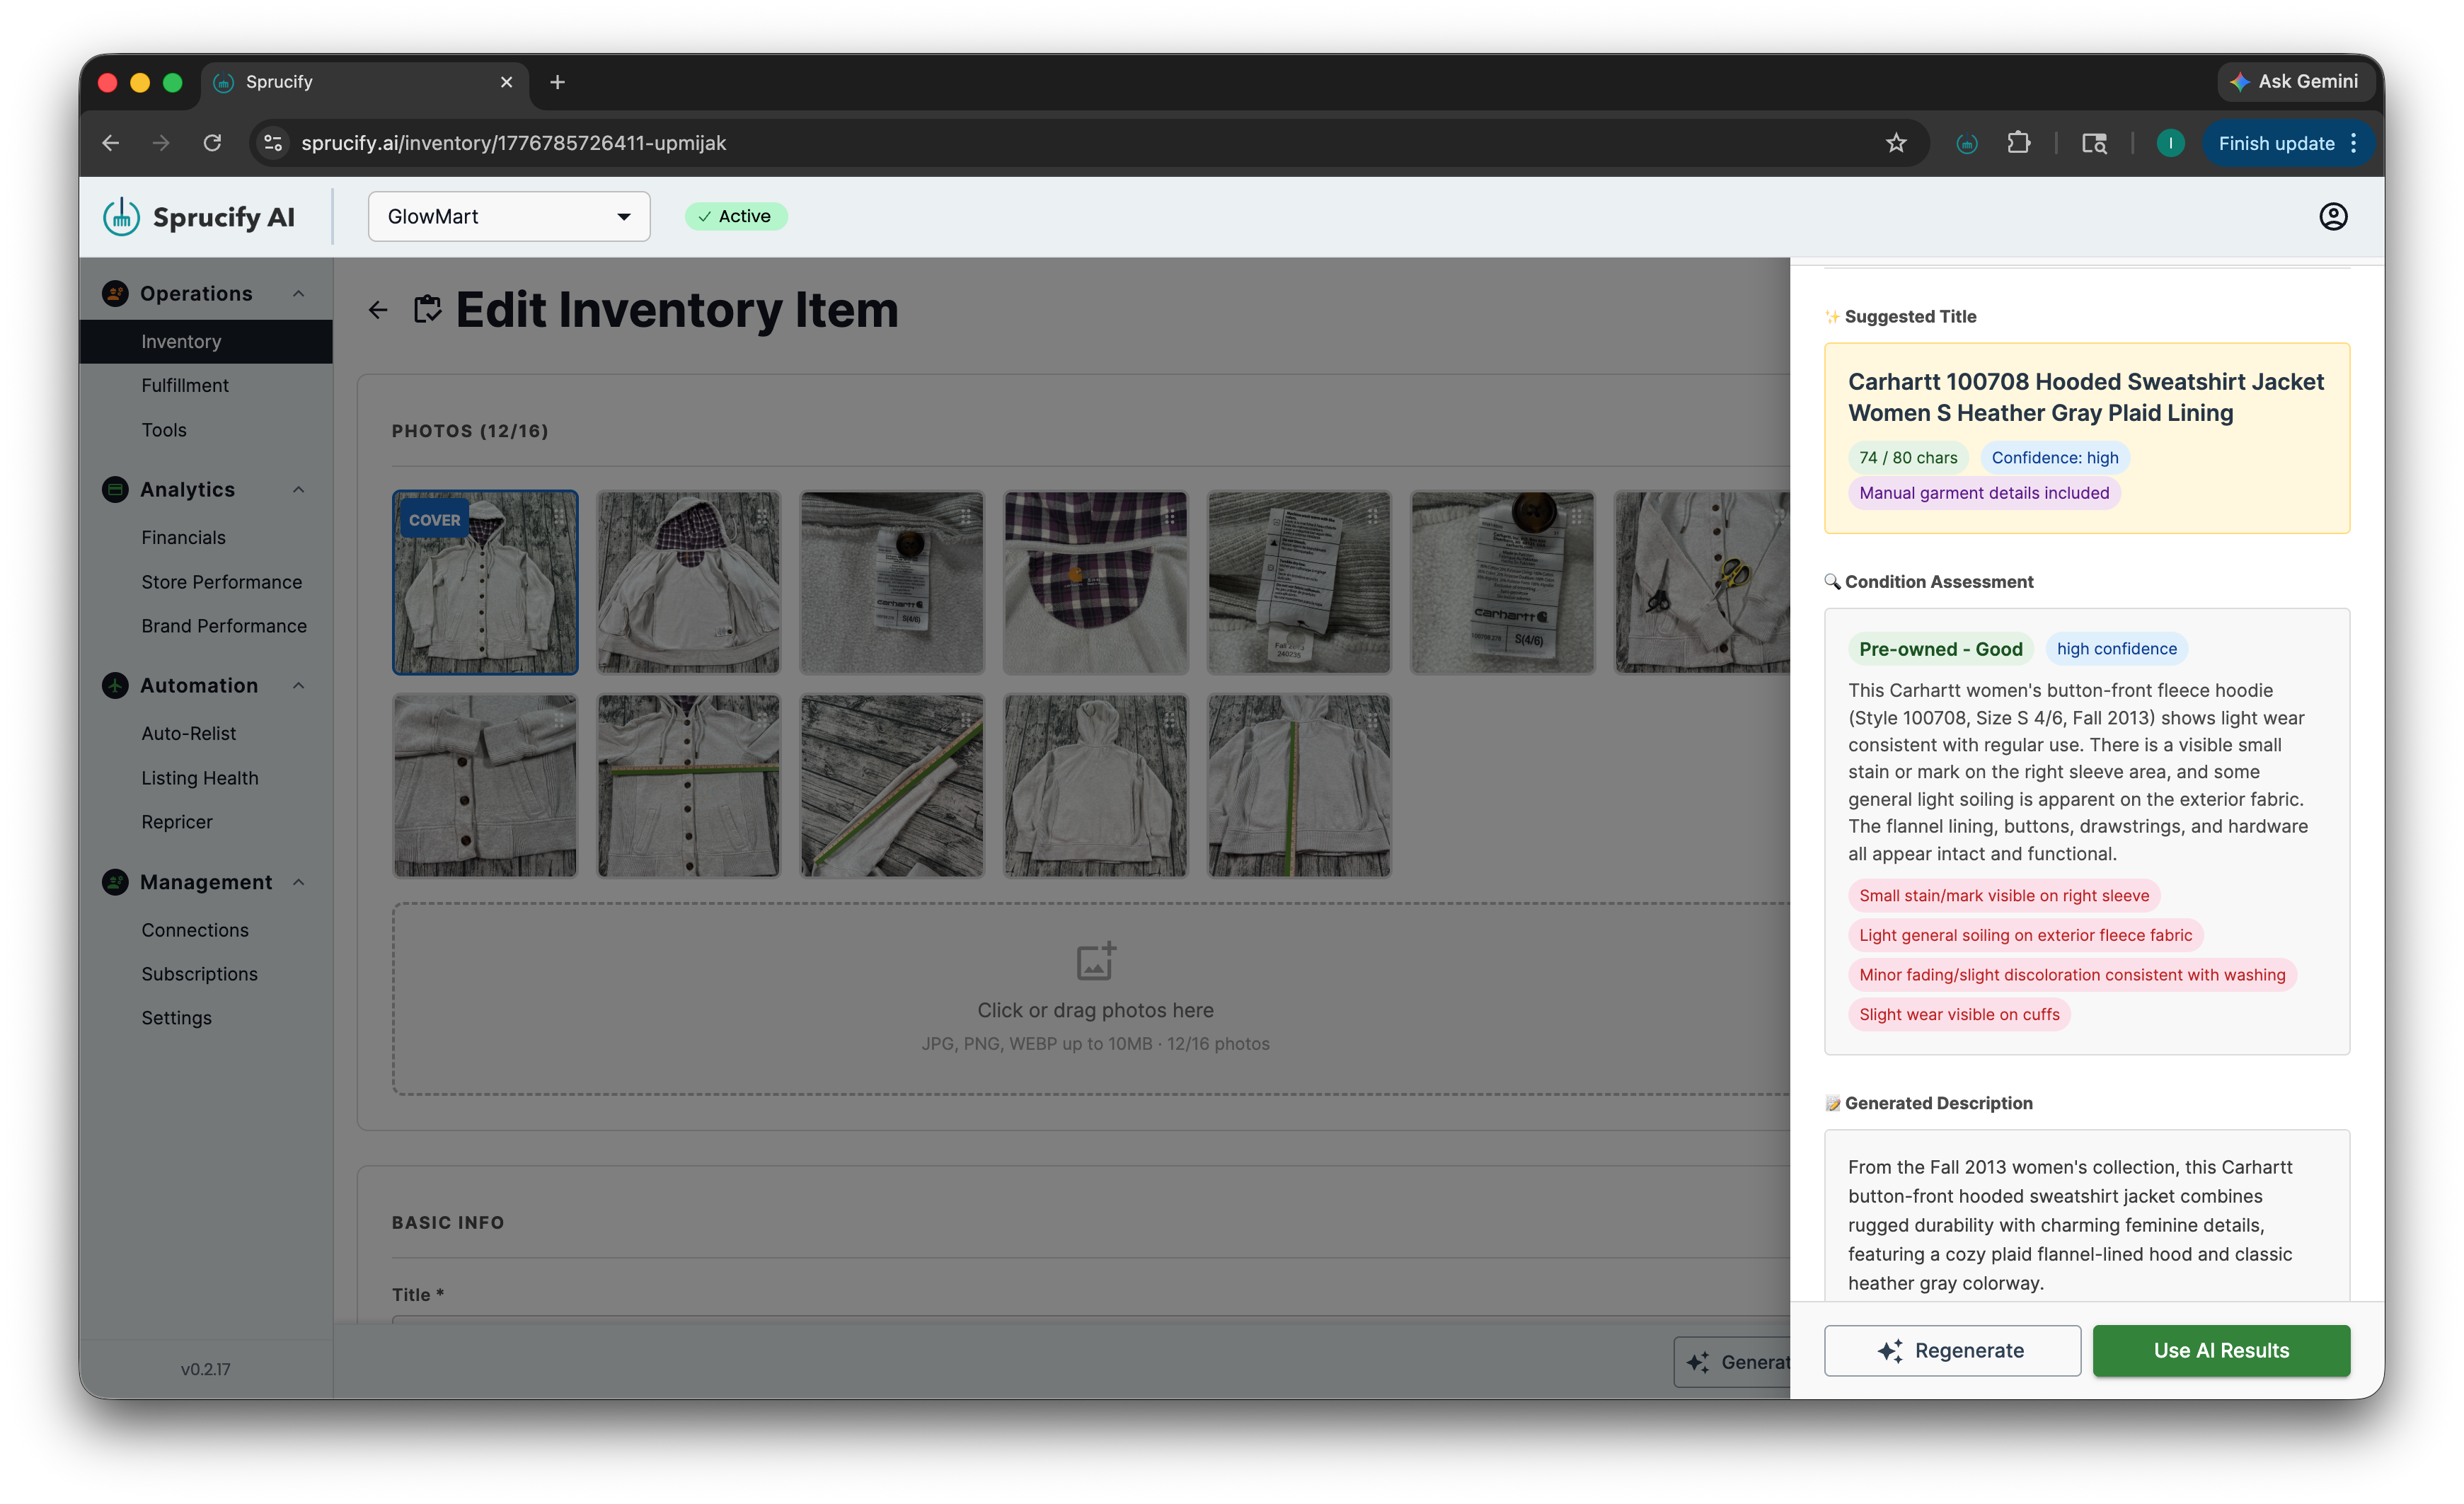Click the browser back navigation arrow
Image resolution: width=2464 pixels, height=1504 pixels.
point(110,143)
